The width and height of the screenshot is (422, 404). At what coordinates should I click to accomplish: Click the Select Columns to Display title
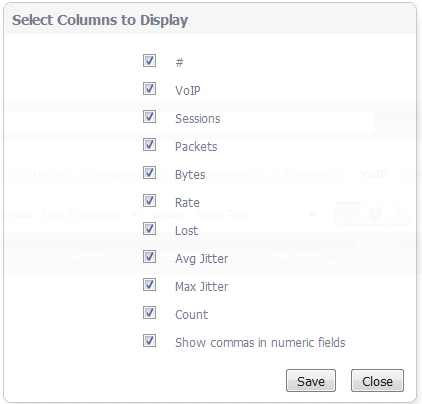(100, 20)
